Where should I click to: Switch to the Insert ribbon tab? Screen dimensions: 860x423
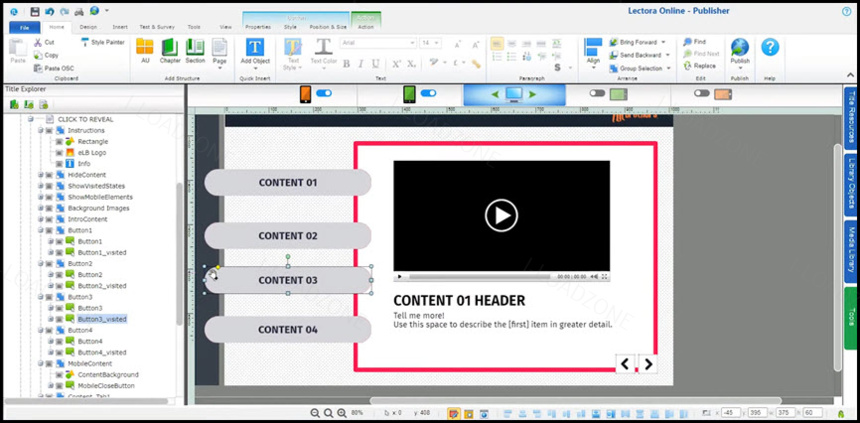click(120, 27)
